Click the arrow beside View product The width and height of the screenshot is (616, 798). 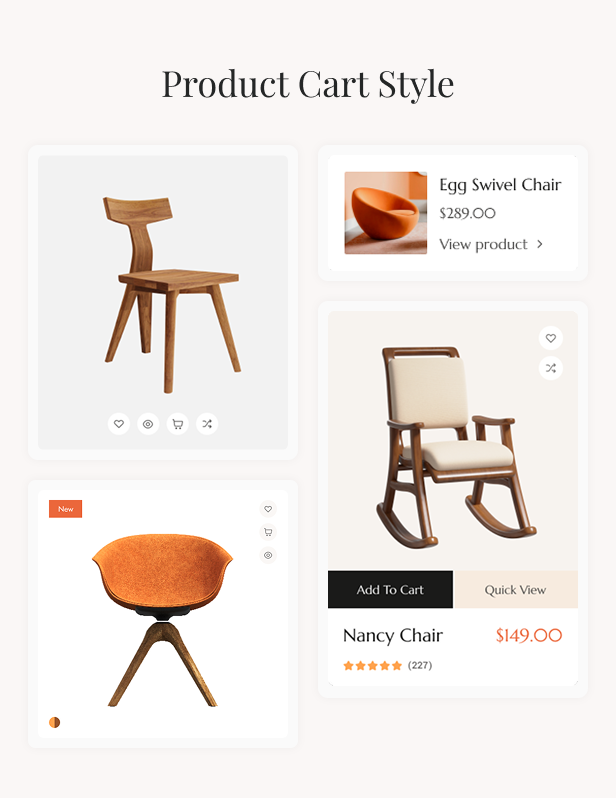tap(540, 244)
